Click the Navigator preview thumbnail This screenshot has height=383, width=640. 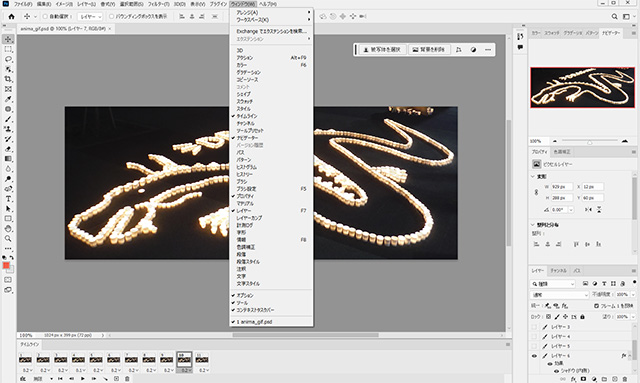582,87
